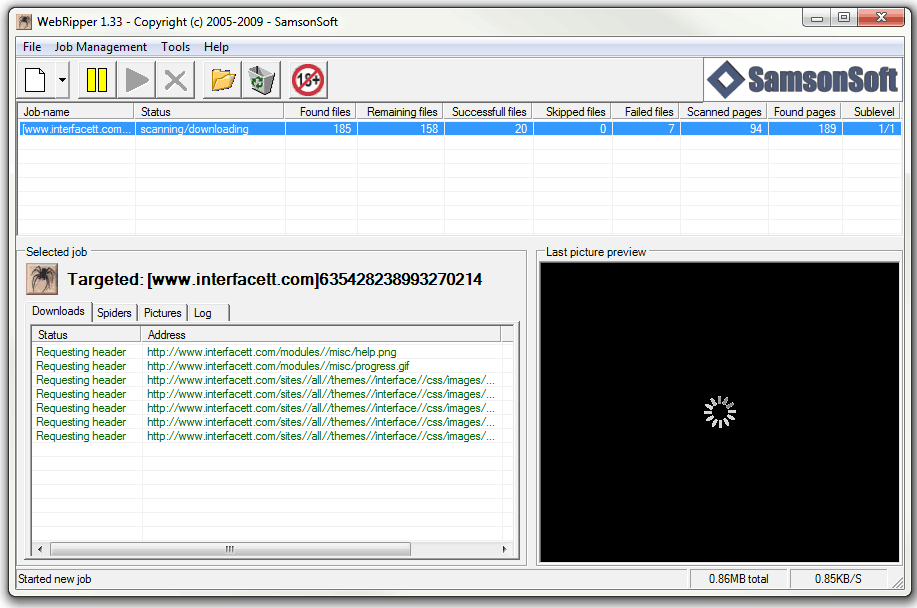Click the Targeted: [www.interfacett.com] job title
Viewport: 917px width, 608px height.
(274, 279)
